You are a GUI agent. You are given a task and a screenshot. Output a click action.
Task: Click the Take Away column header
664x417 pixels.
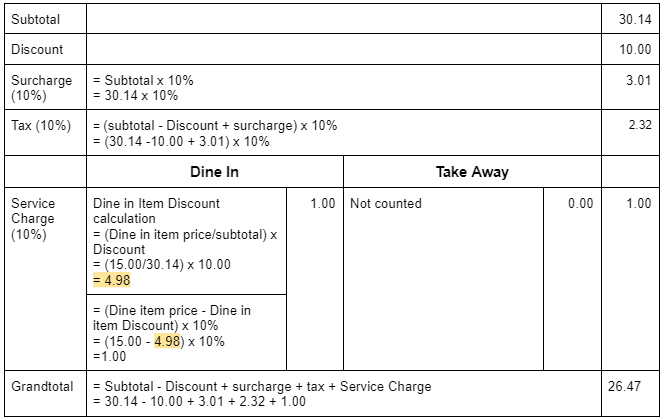click(472, 172)
